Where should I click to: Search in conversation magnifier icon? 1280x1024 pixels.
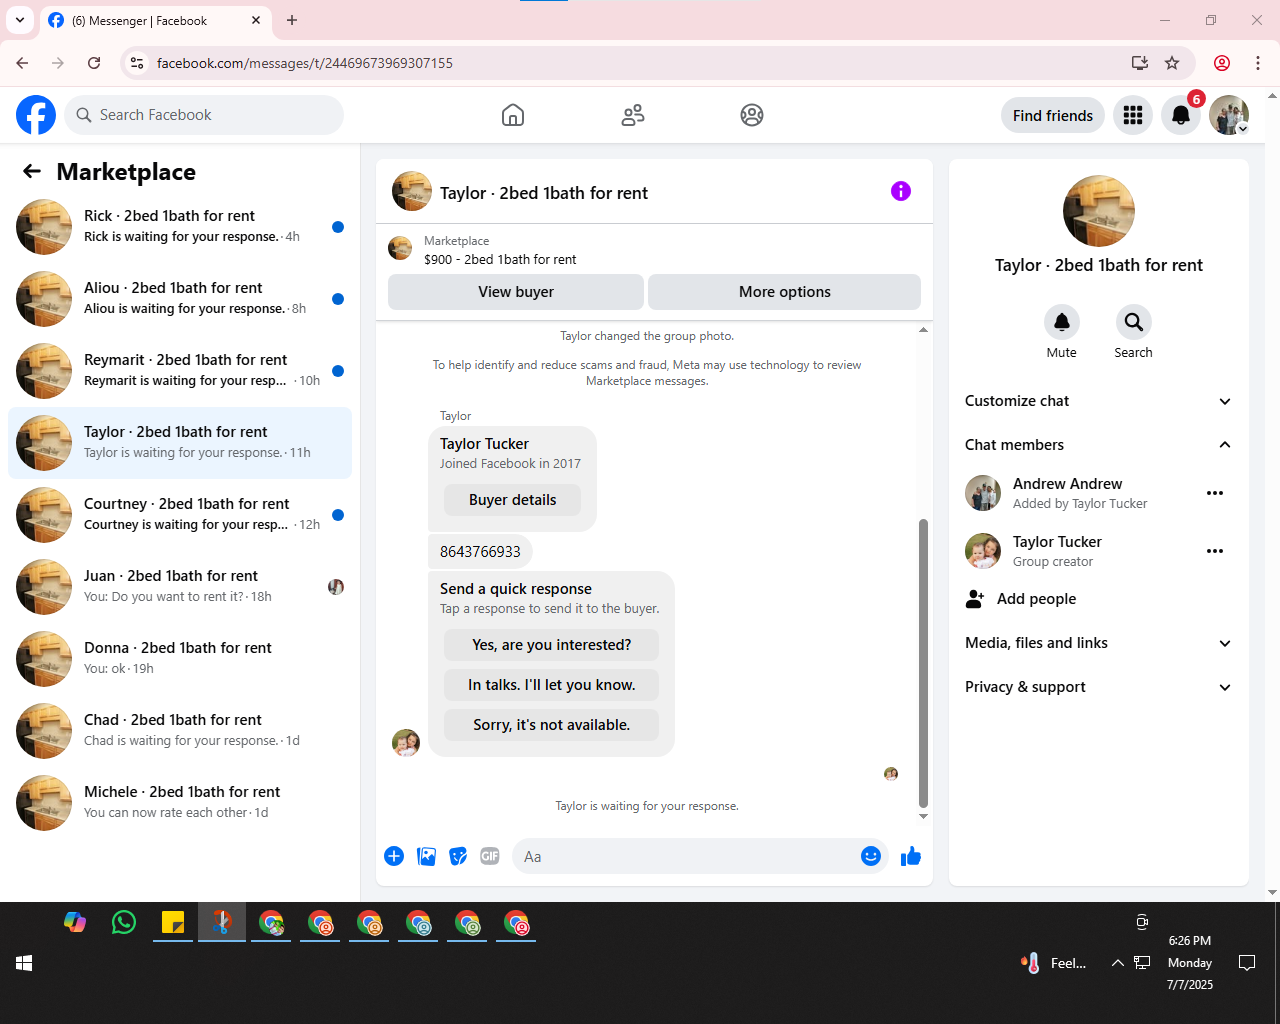pyautogui.click(x=1134, y=322)
